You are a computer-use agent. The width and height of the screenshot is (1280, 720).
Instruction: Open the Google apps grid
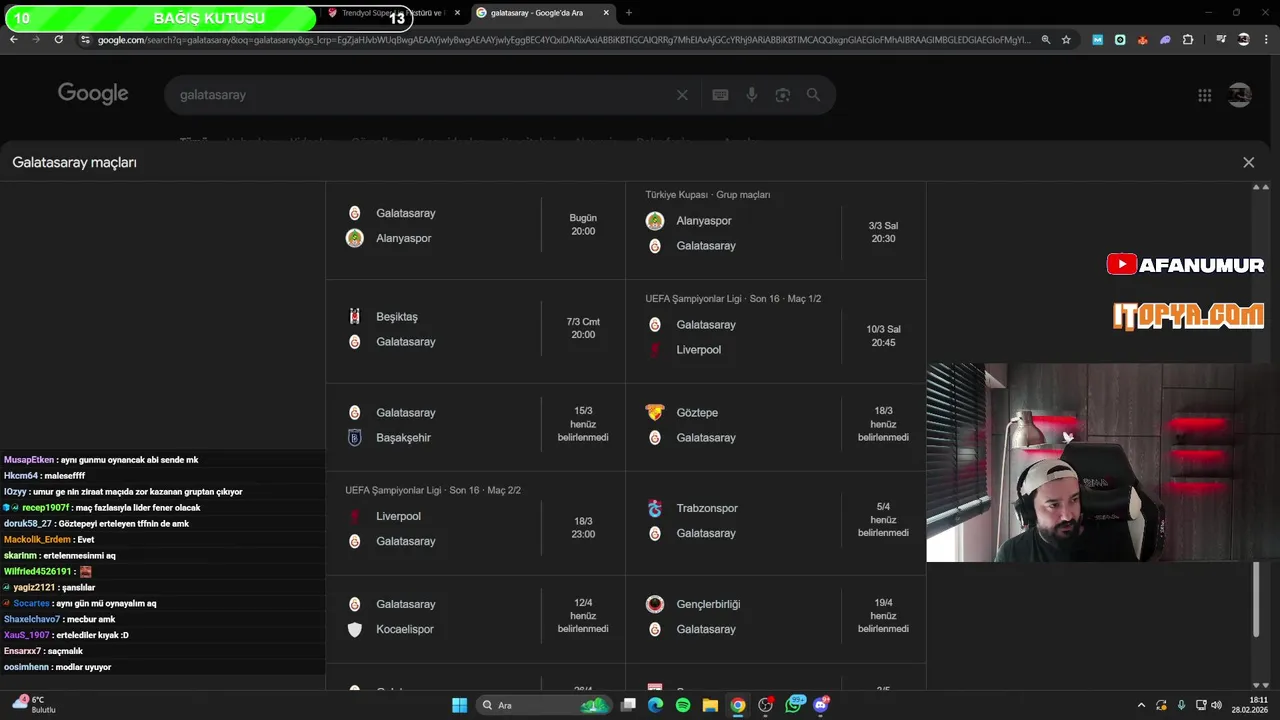pyautogui.click(x=1204, y=95)
